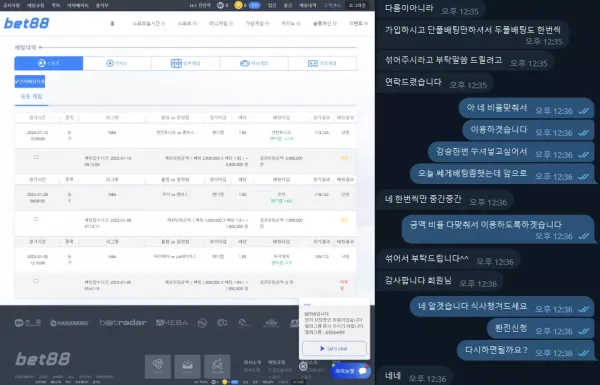The image size is (600, 385).
Task: Click the bet88 logo in the header
Action: [x=26, y=23]
